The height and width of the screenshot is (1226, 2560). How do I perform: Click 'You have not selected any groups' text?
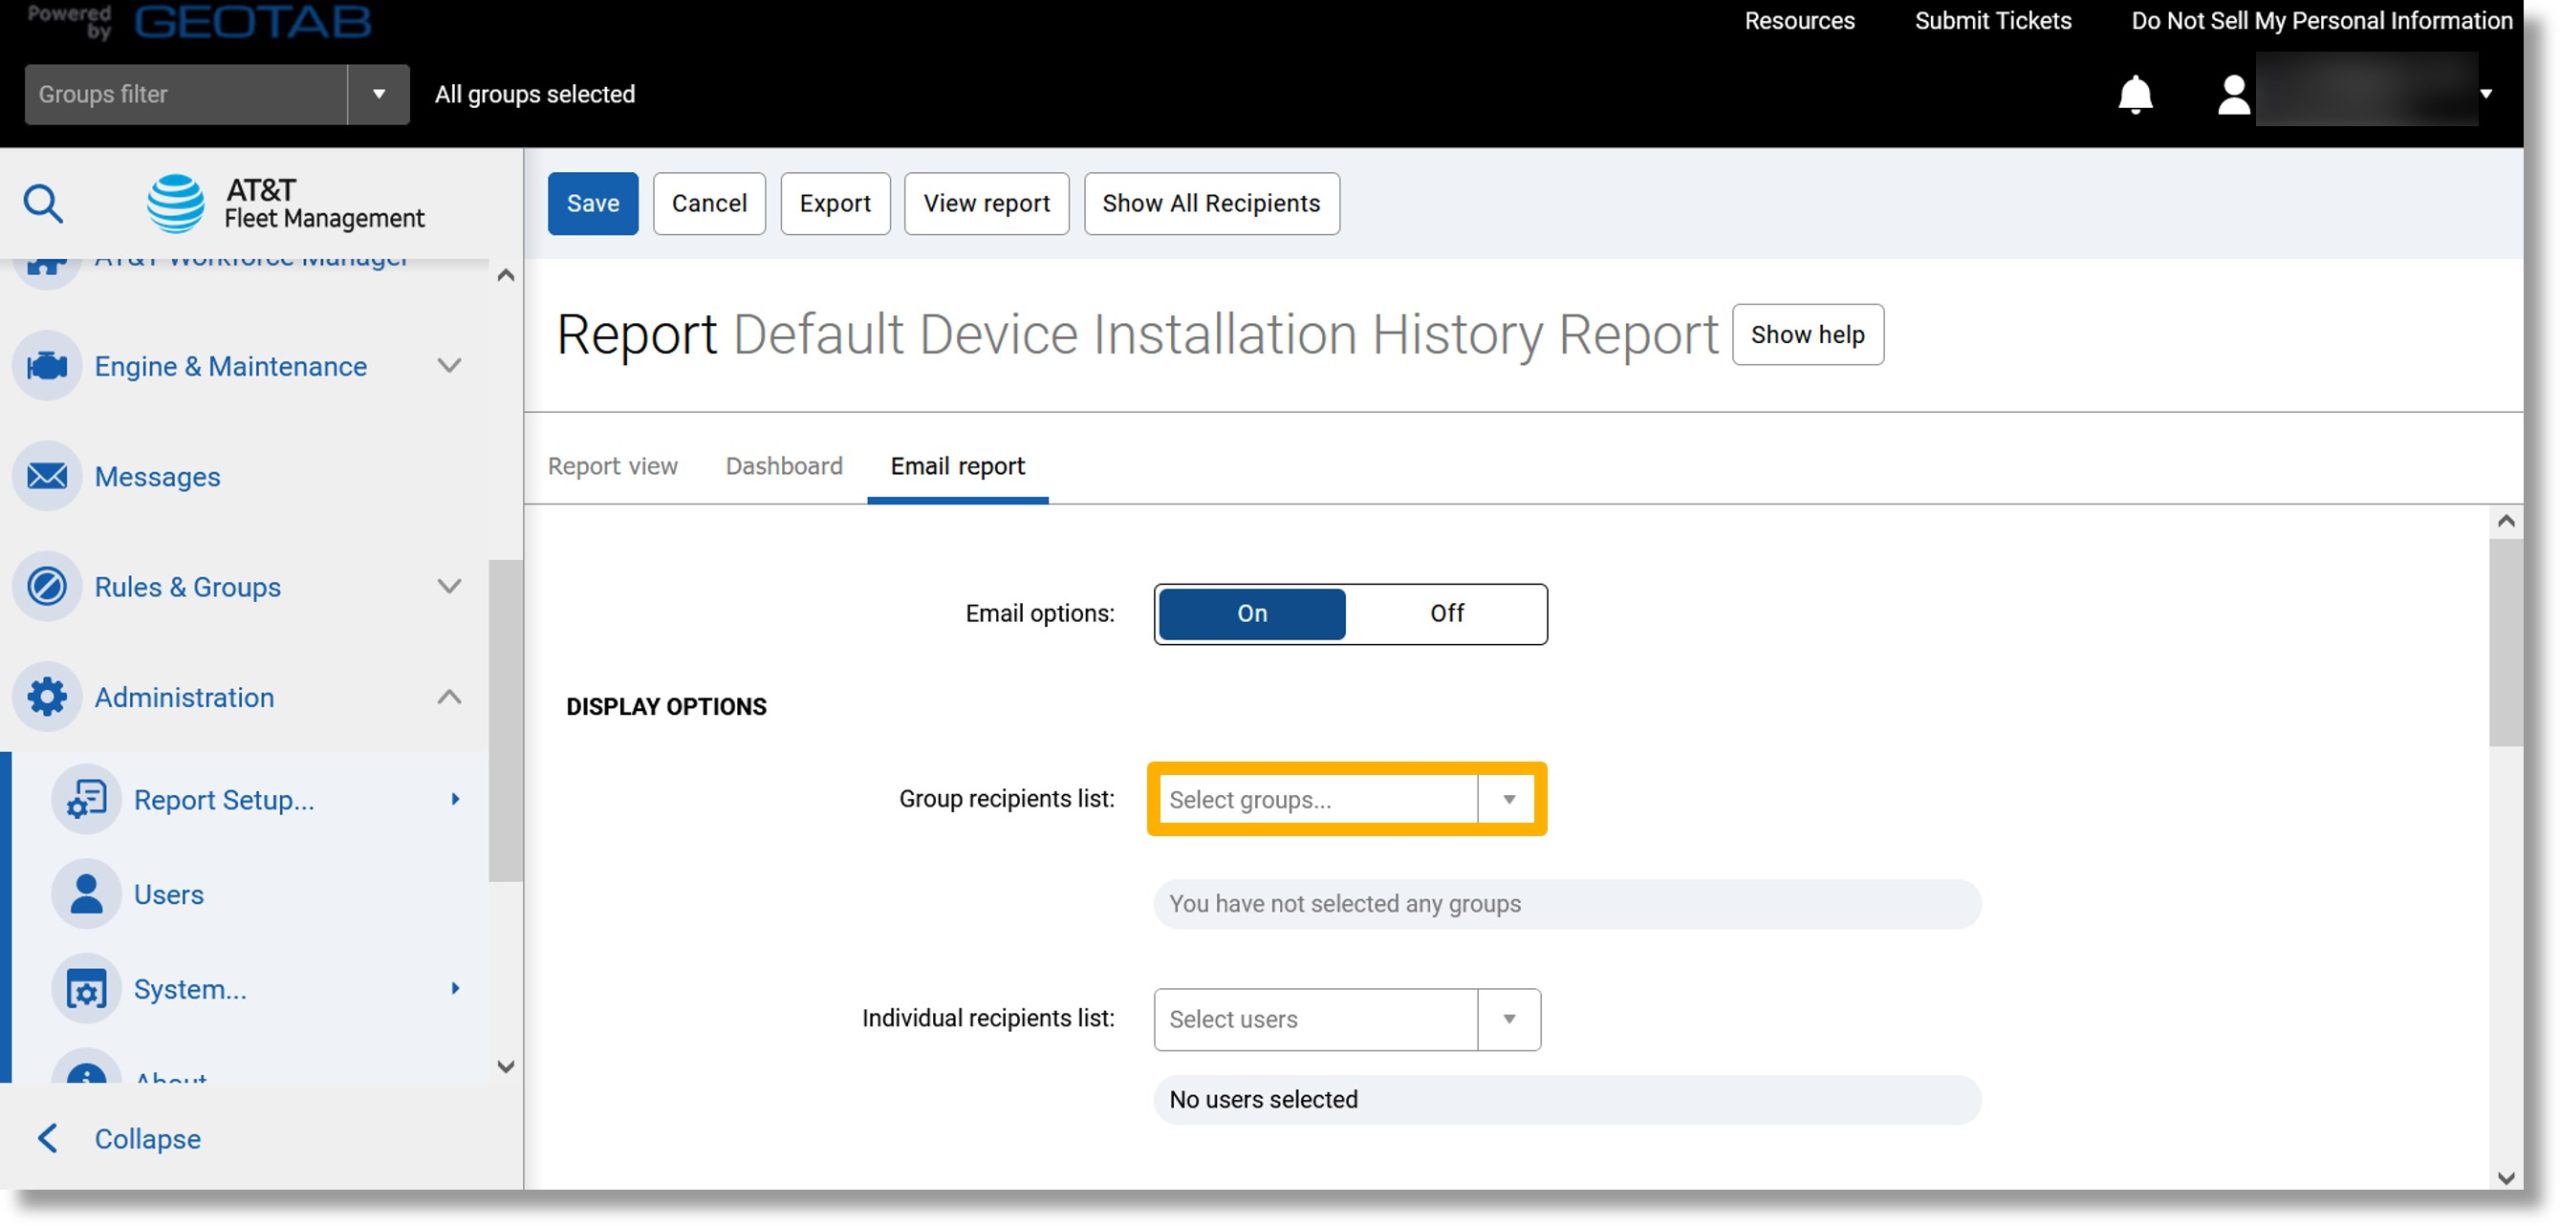pos(1344,903)
